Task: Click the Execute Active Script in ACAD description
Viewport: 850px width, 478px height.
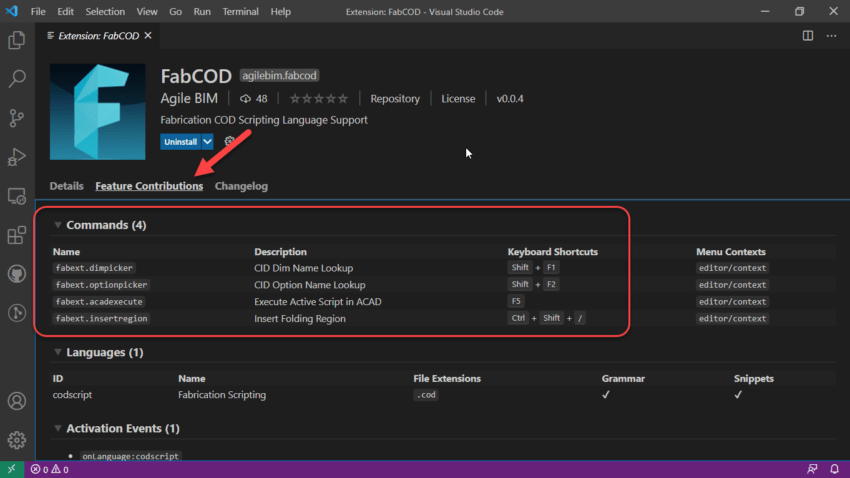Action: tap(318, 301)
